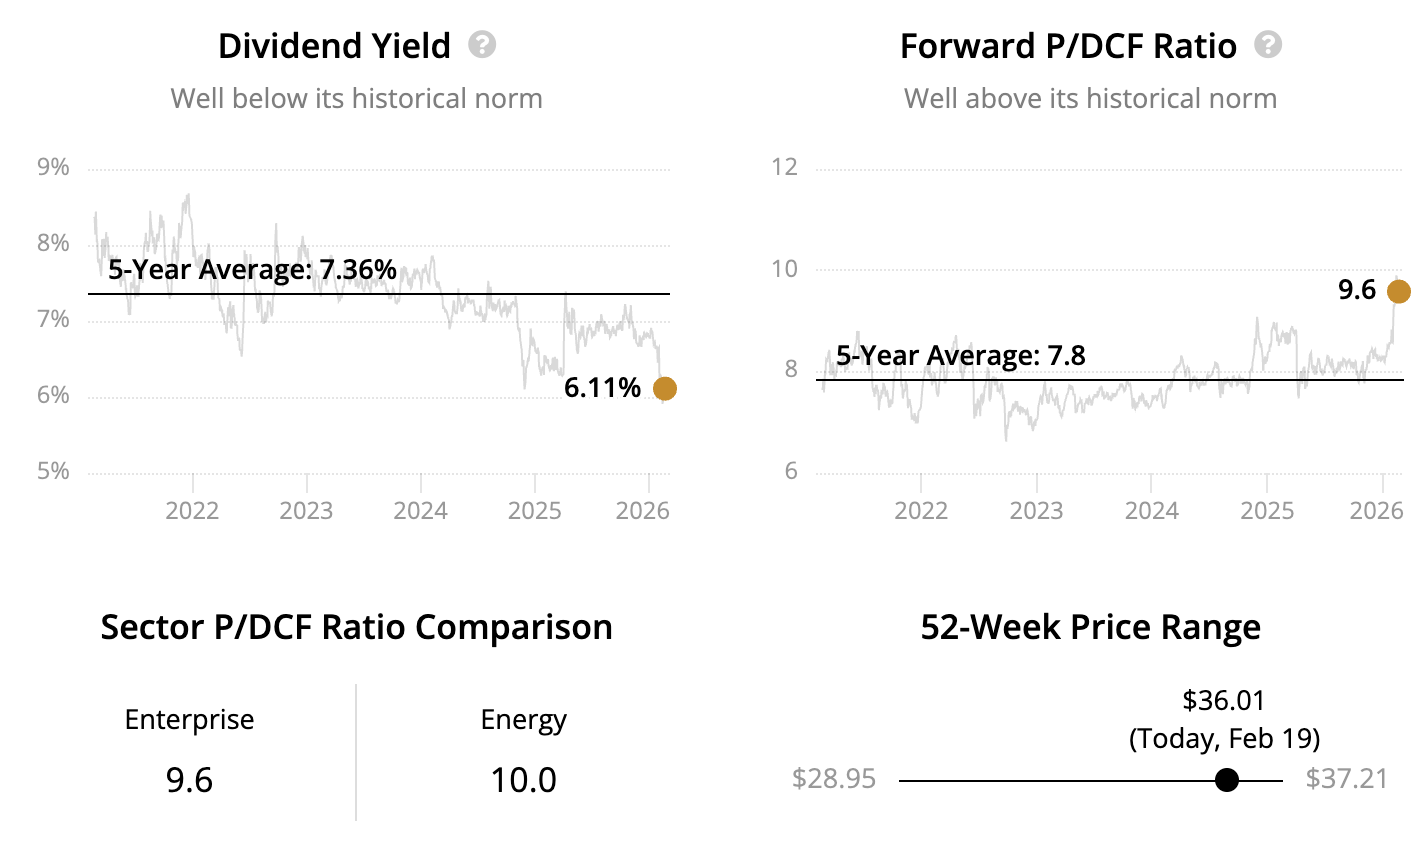This screenshot has height=842, width=1426.
Task: Click the 6.11% dividend yield marker dot
Action: point(664,388)
